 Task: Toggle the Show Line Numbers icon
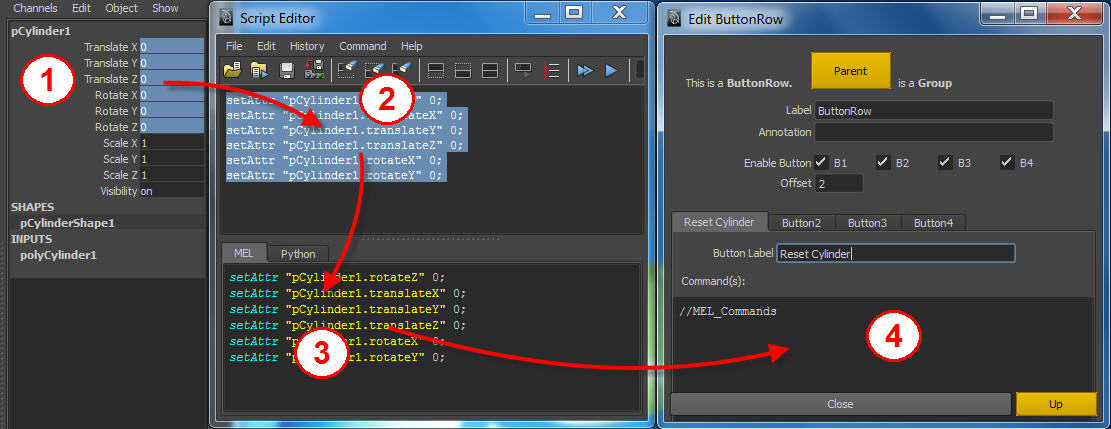[x=551, y=70]
